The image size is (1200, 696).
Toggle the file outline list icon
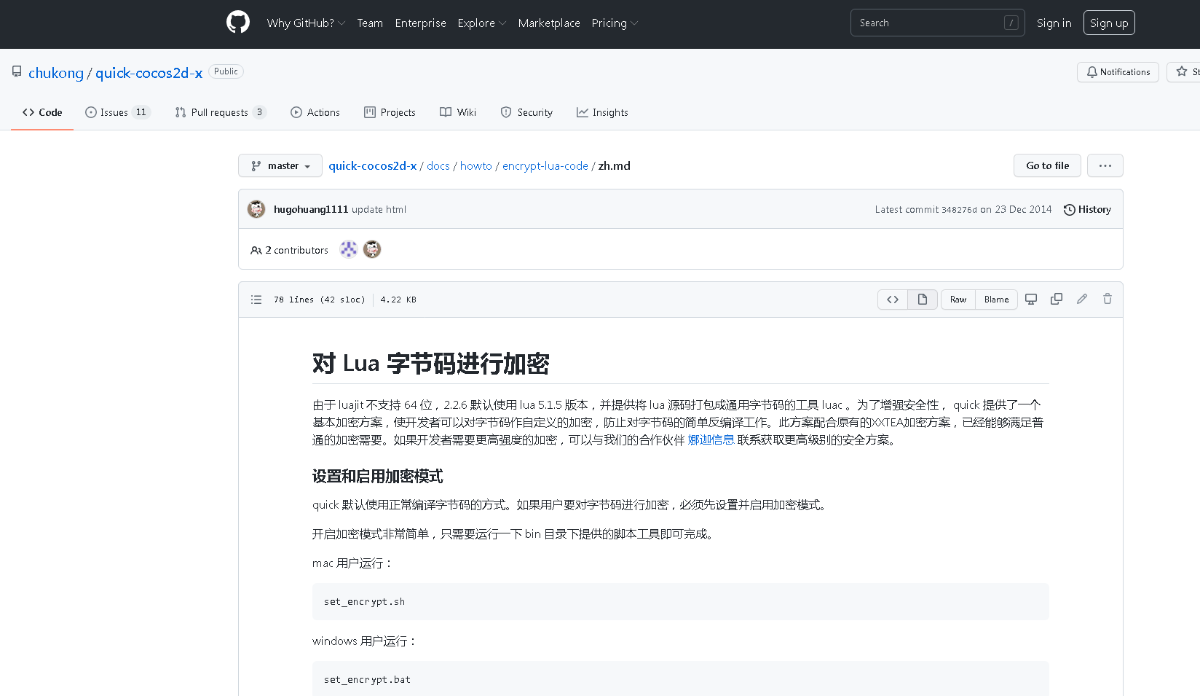(x=256, y=299)
